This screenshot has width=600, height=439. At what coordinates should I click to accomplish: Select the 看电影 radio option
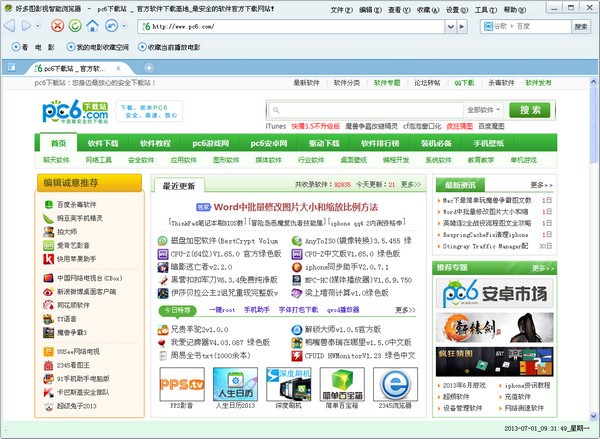pos(16,47)
